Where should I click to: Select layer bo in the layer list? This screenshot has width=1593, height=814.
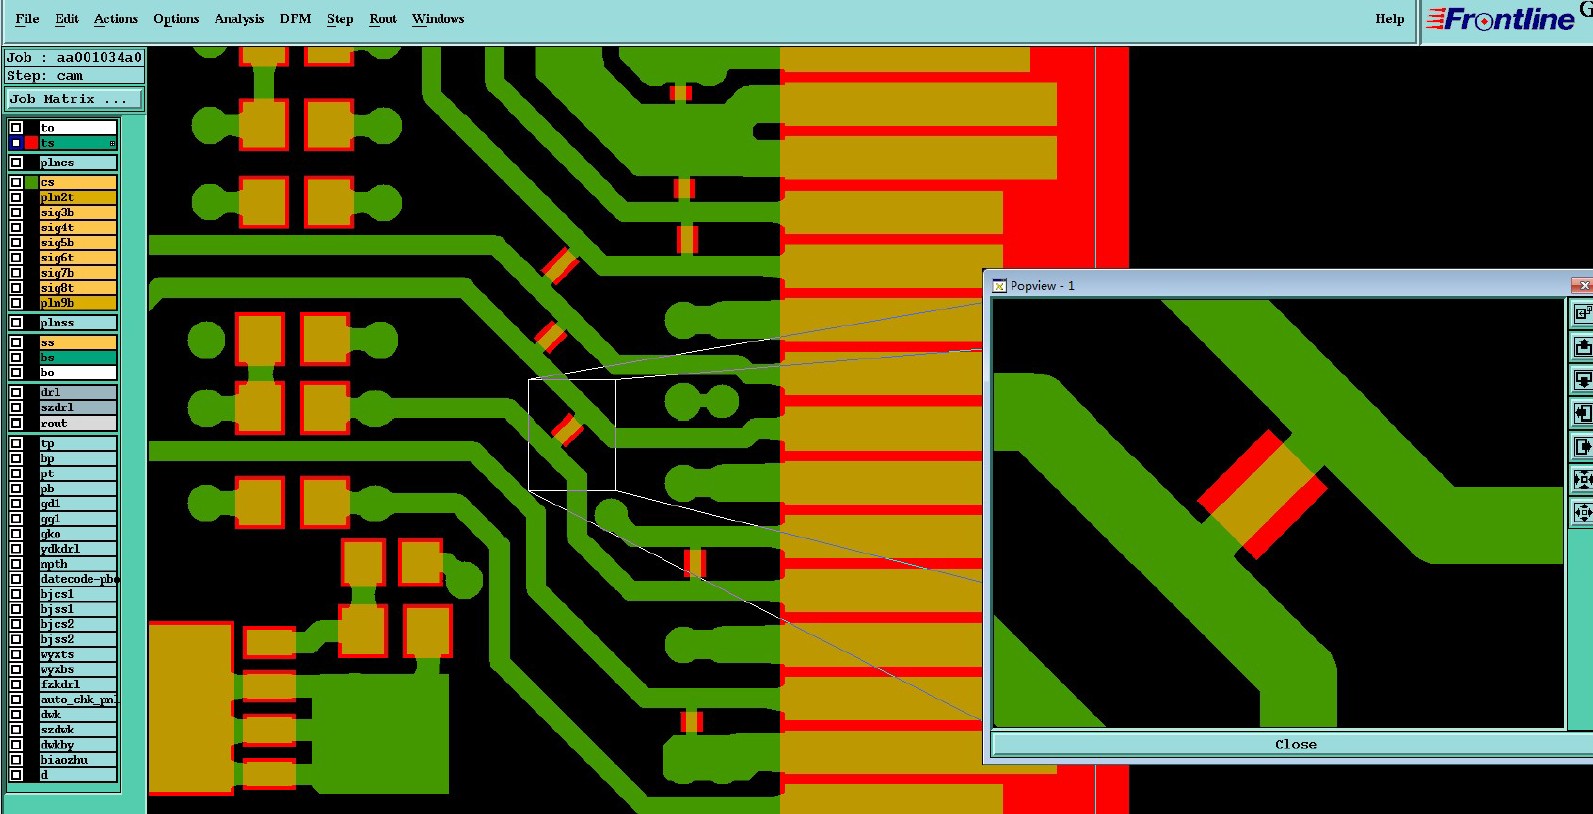(x=78, y=372)
